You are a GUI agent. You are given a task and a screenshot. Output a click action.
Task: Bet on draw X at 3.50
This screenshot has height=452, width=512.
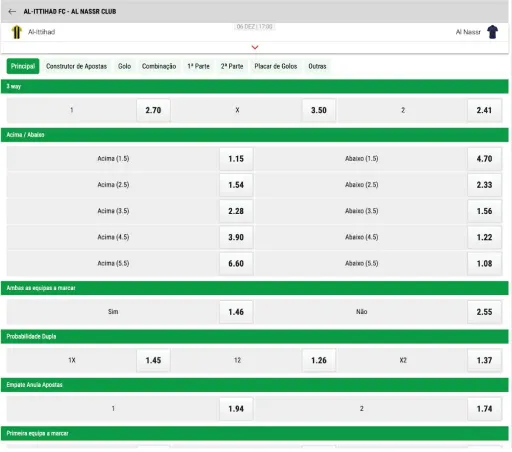pos(319,110)
